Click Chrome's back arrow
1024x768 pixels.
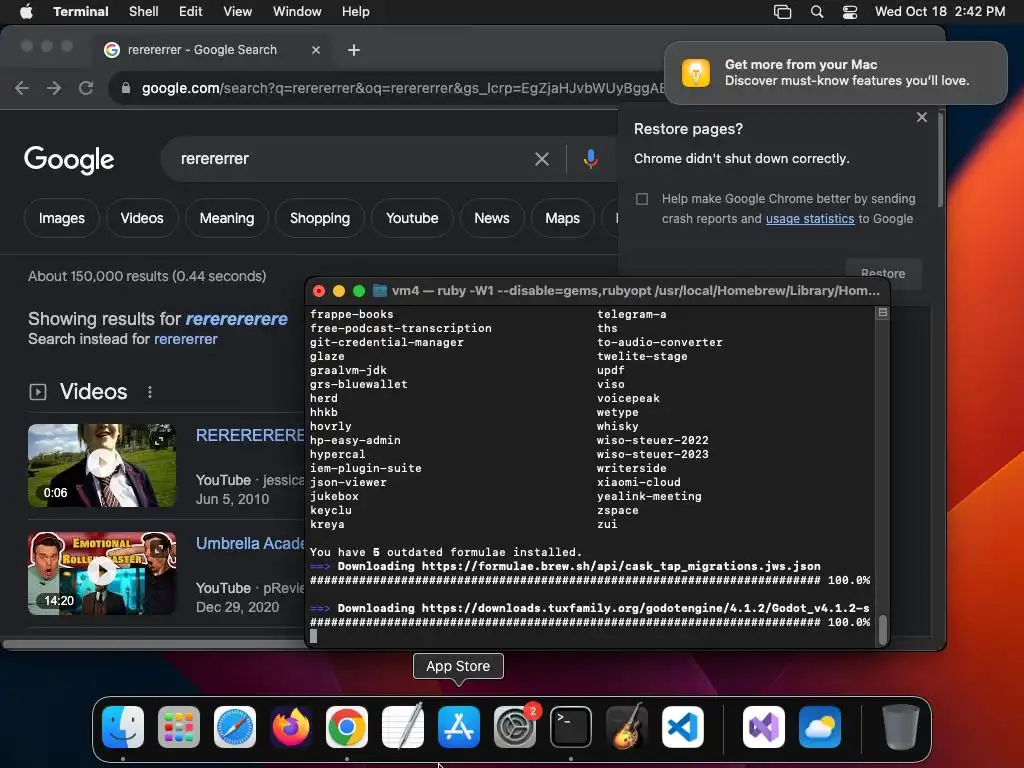[22, 88]
